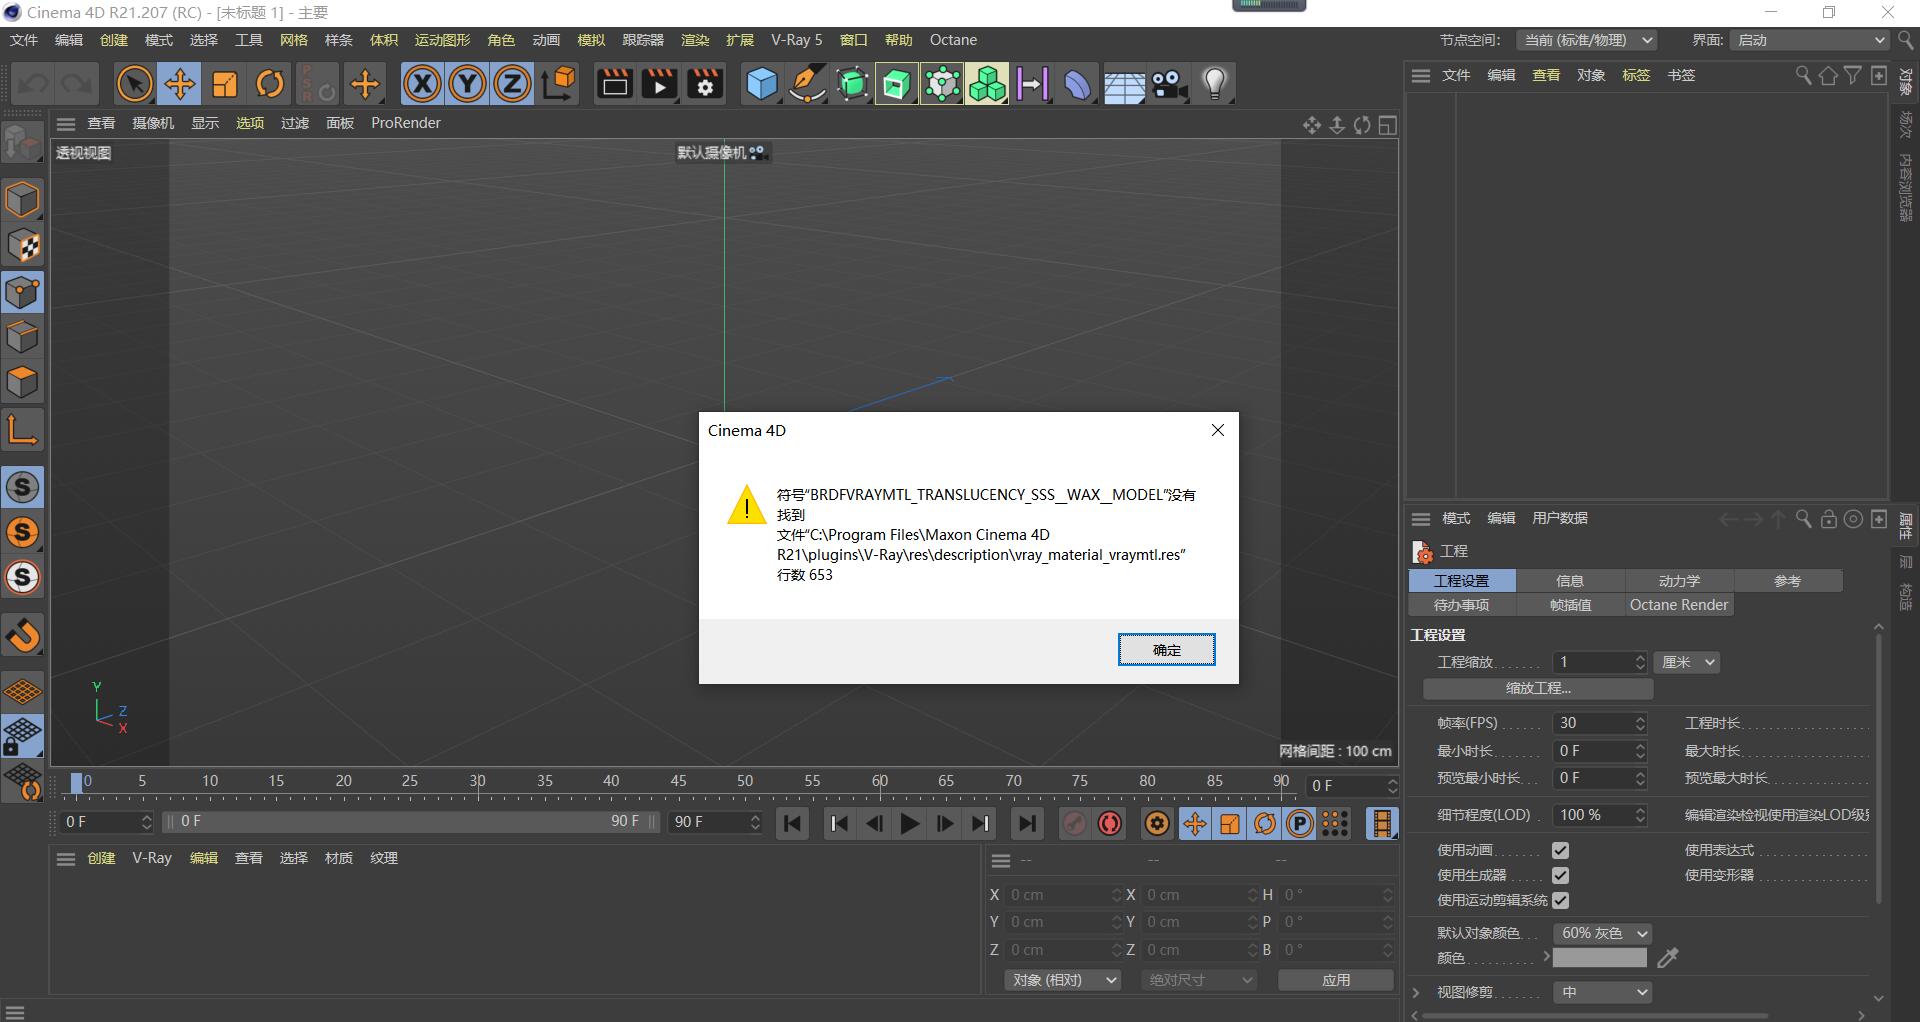Open the 节点空间 dropdown
Image resolution: width=1920 pixels, height=1022 pixels.
click(1587, 40)
